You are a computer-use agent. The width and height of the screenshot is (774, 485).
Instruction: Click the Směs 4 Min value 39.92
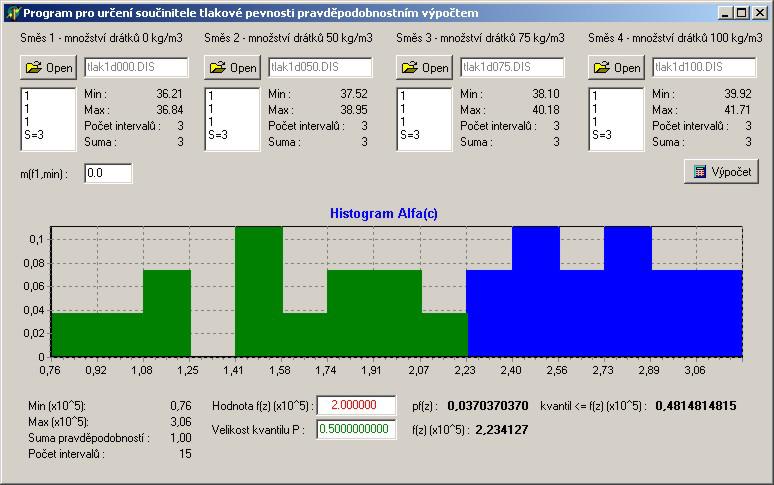(738, 94)
